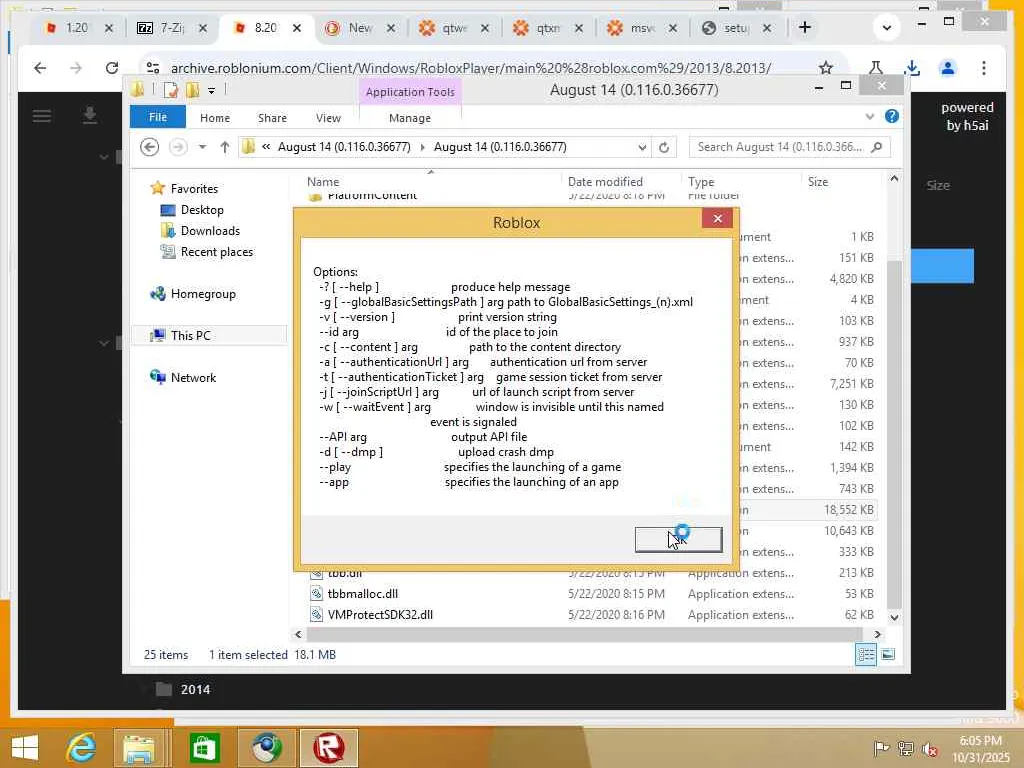This screenshot has width=1024, height=768.
Task: Switch to the Home ribbon tab
Action: coord(215,118)
